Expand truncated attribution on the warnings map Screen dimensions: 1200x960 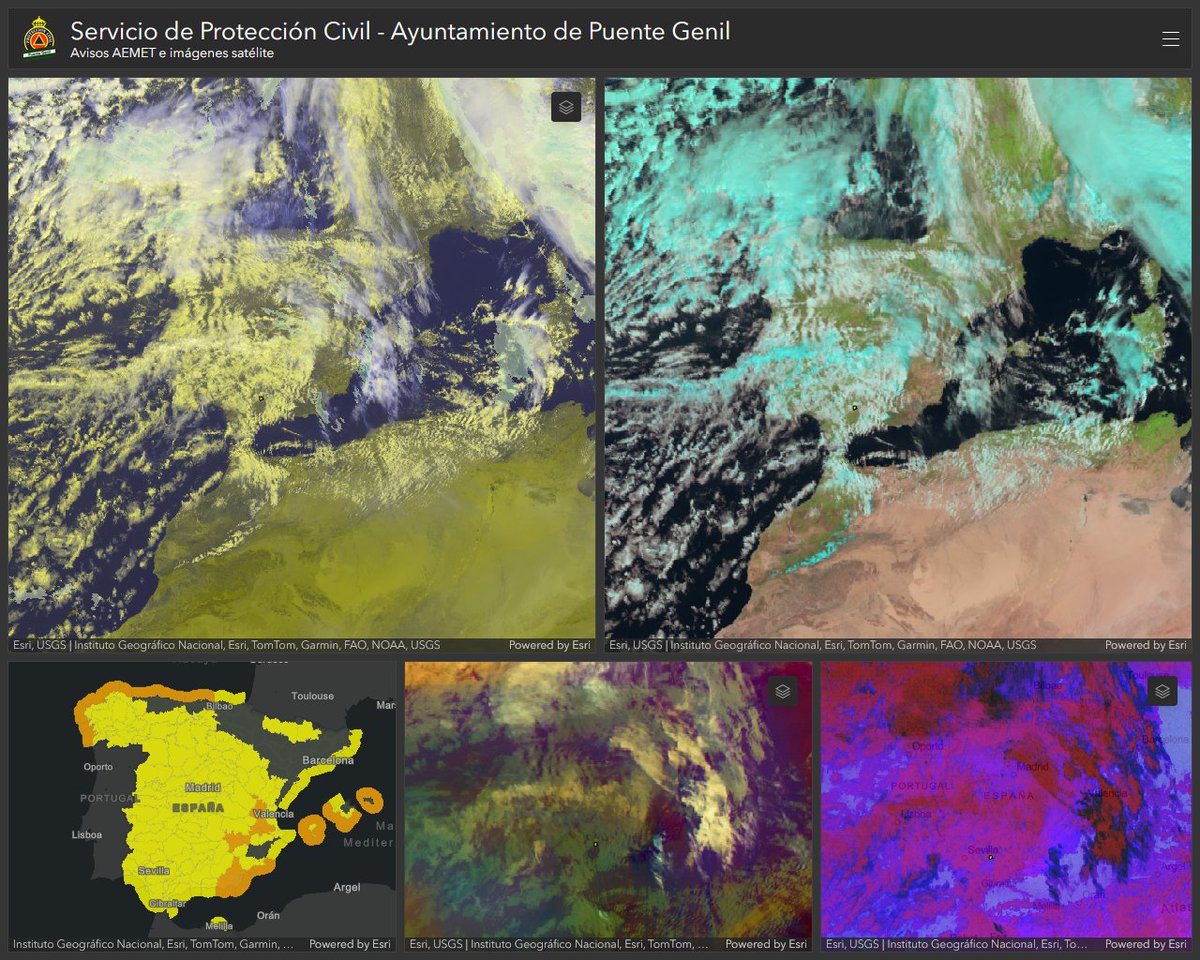(x=153, y=944)
